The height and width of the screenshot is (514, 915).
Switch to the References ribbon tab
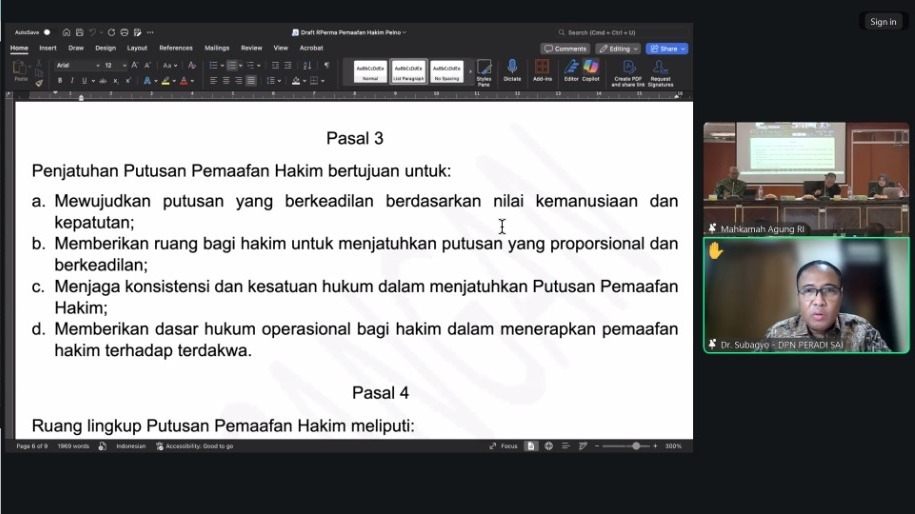[x=176, y=48]
